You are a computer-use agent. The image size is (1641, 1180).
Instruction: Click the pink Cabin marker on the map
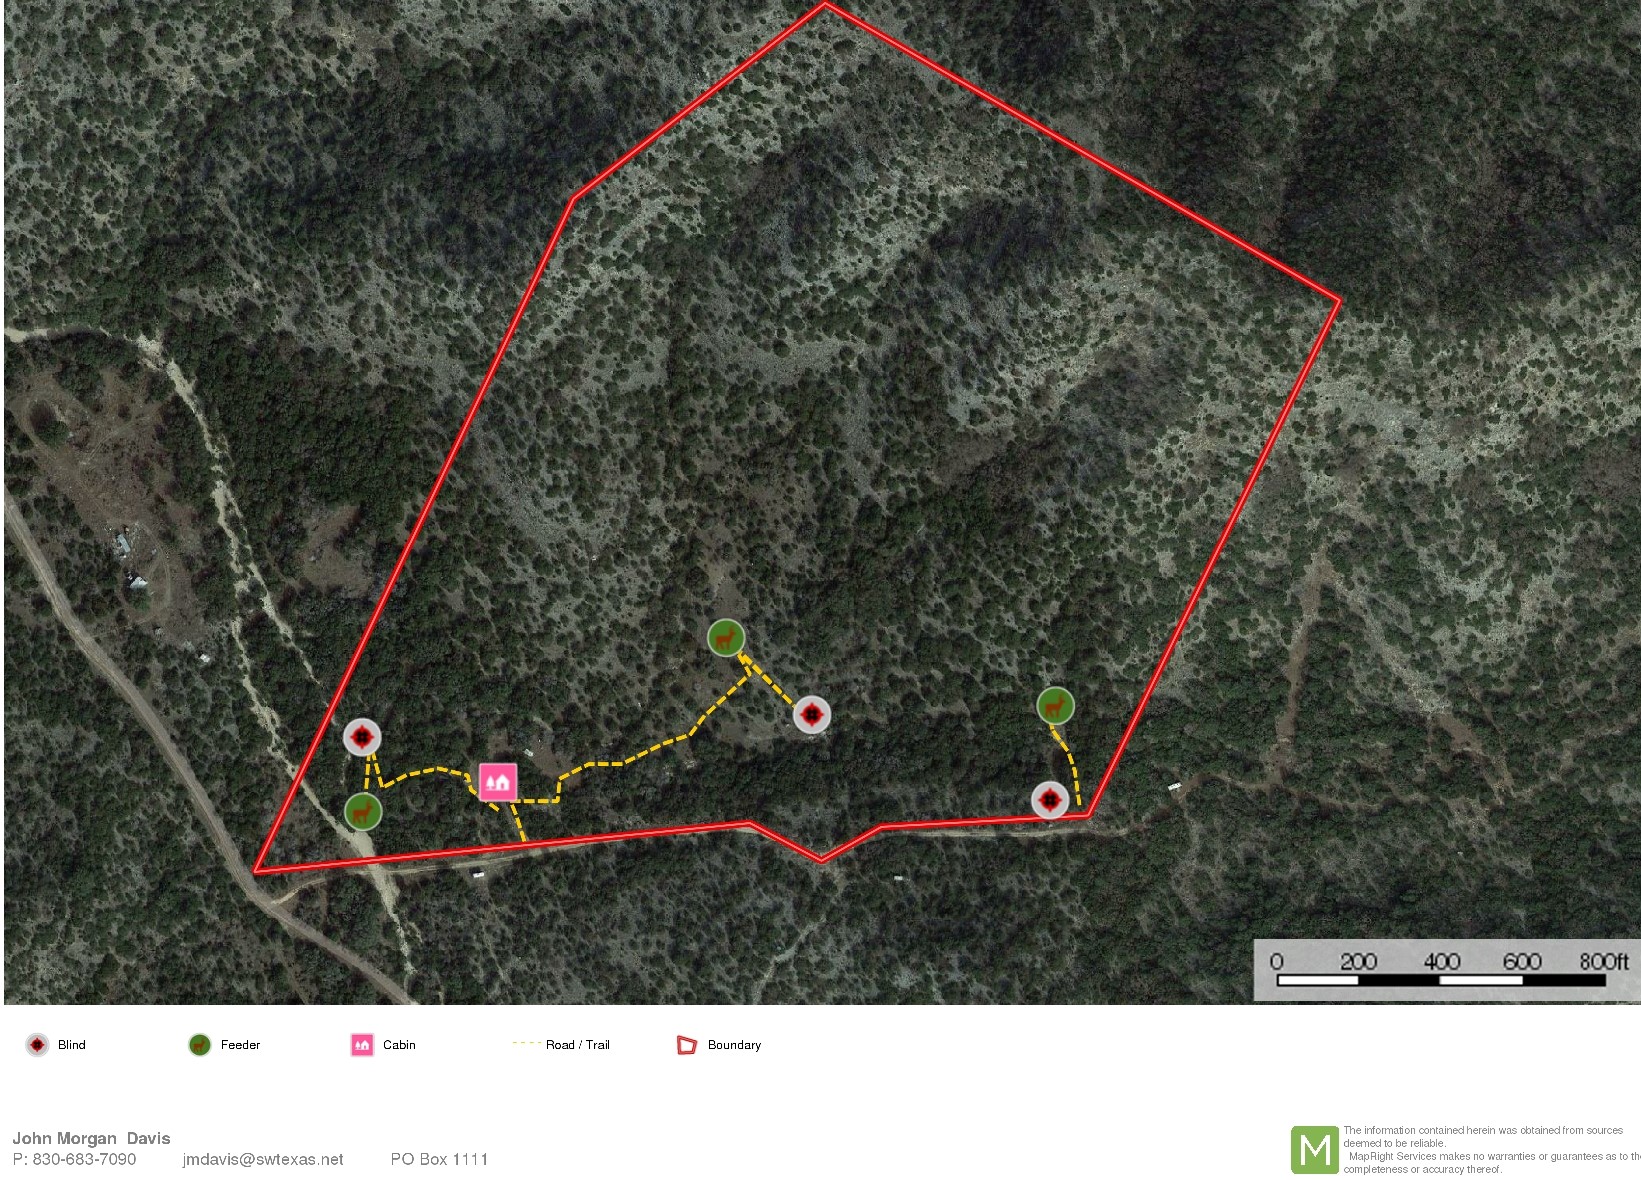pyautogui.click(x=498, y=782)
